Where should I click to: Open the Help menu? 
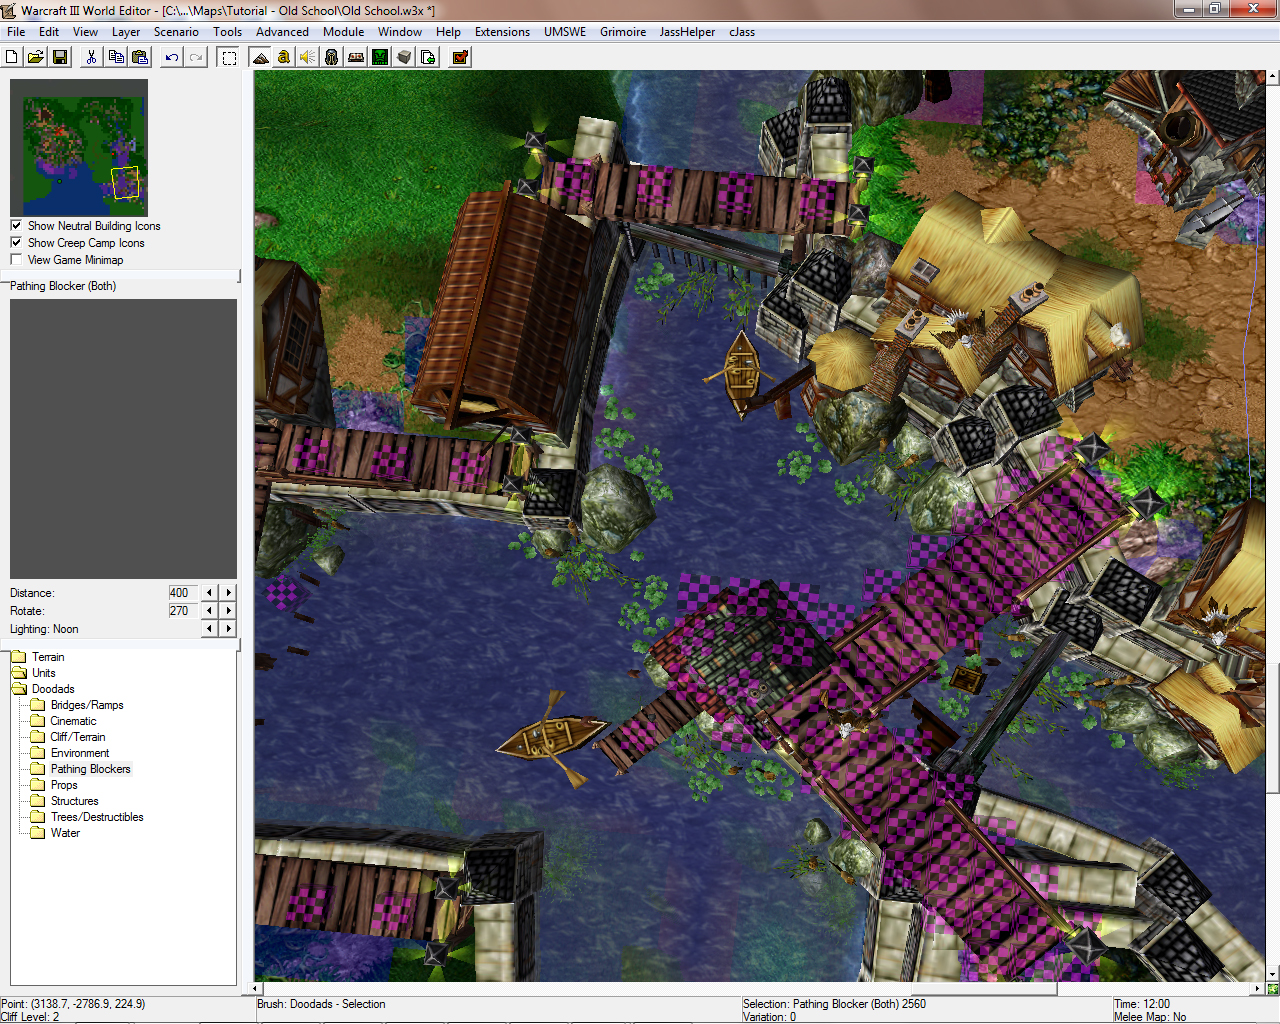point(448,32)
